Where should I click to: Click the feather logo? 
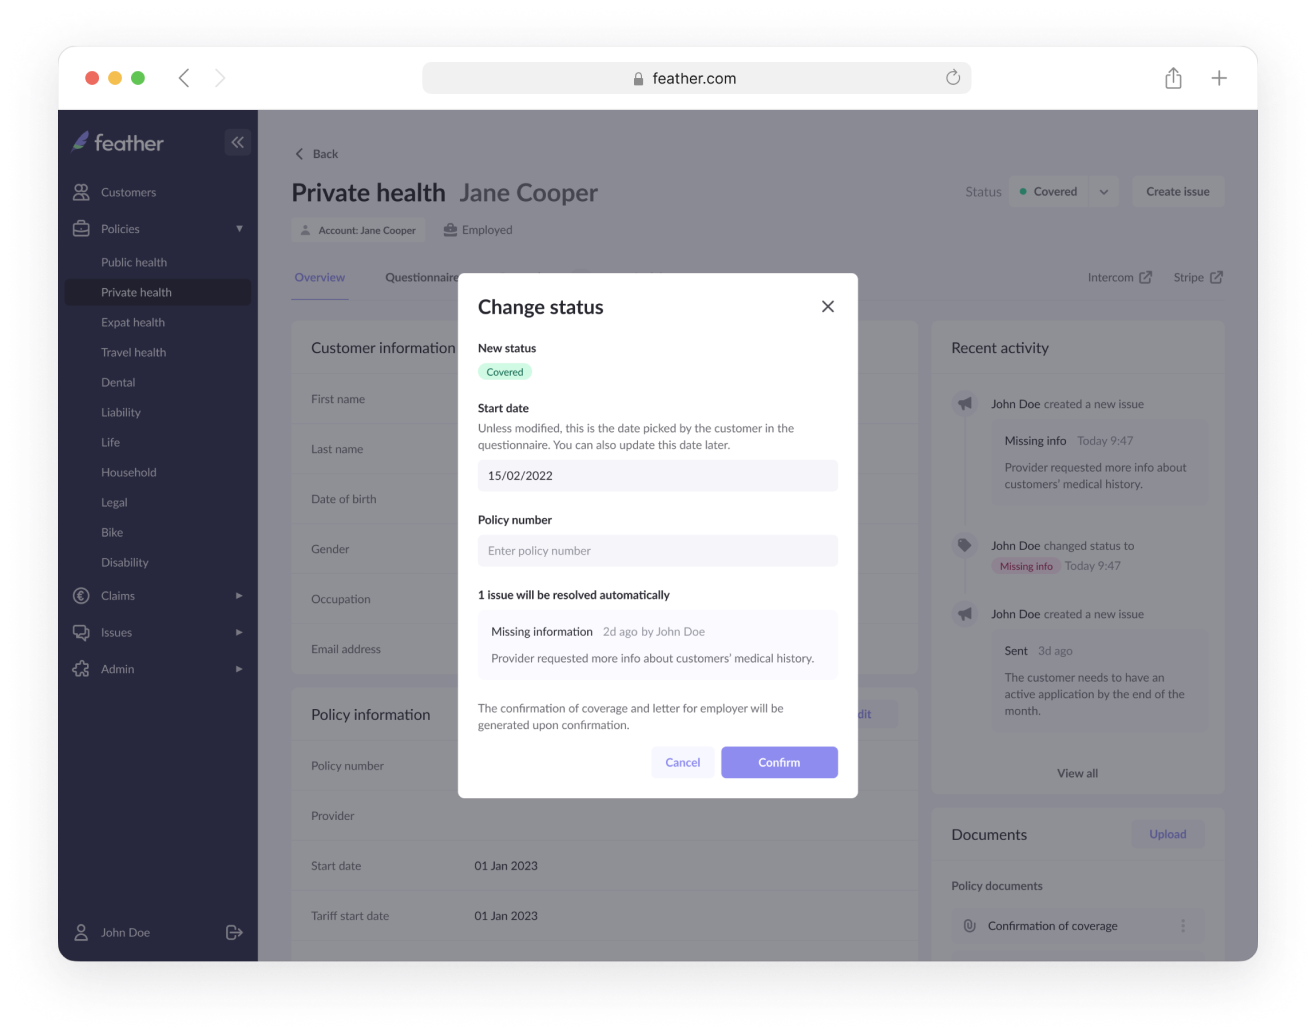point(117,142)
